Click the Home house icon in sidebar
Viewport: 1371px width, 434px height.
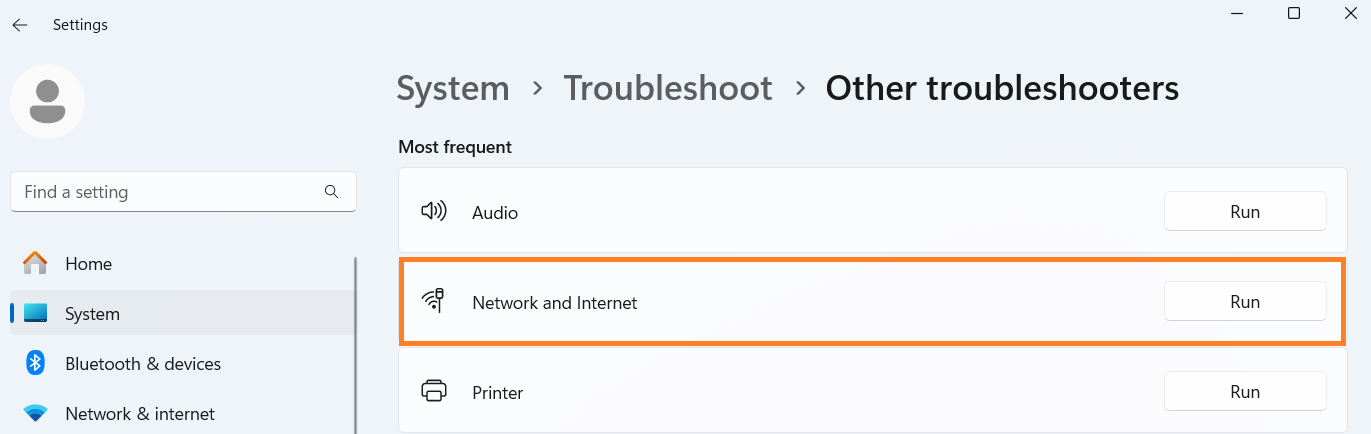[35, 264]
